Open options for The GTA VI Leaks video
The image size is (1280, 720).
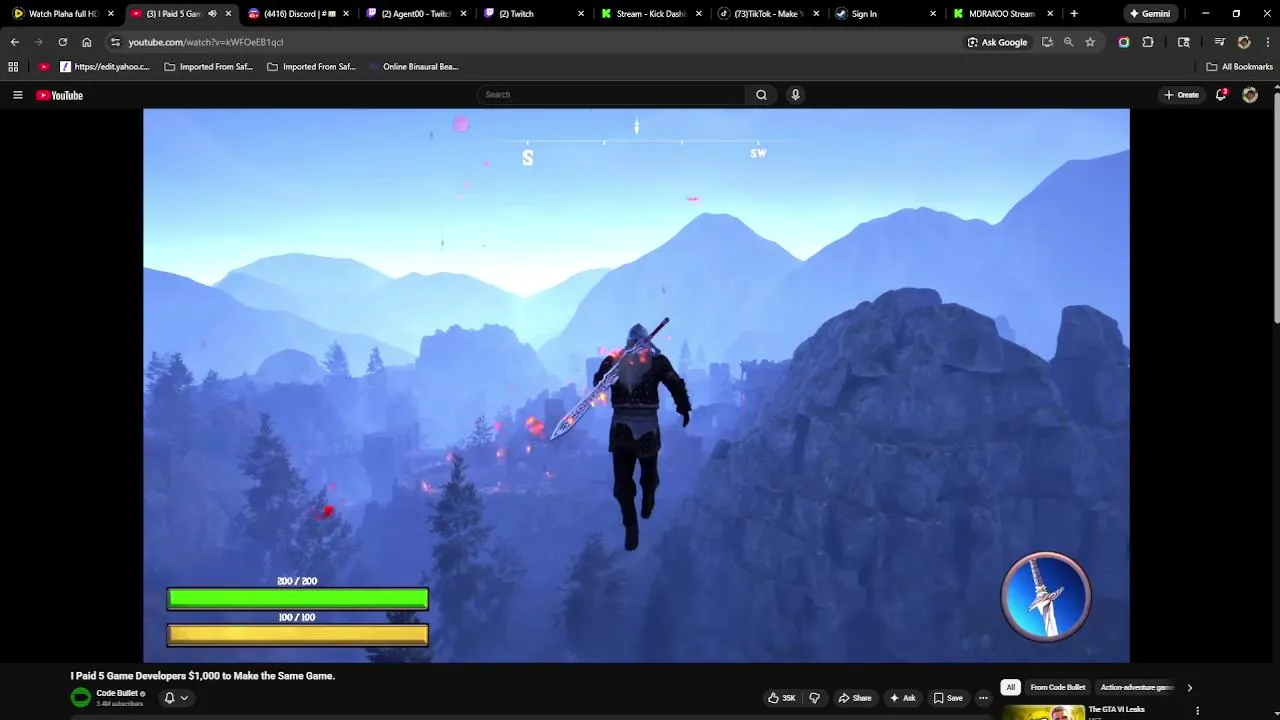pyautogui.click(x=1197, y=711)
